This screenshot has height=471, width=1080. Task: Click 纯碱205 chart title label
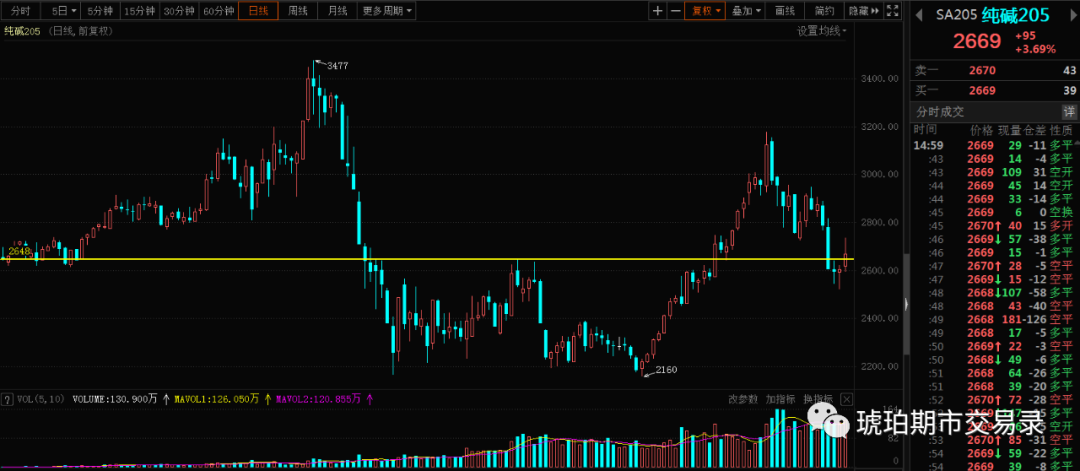23,31
